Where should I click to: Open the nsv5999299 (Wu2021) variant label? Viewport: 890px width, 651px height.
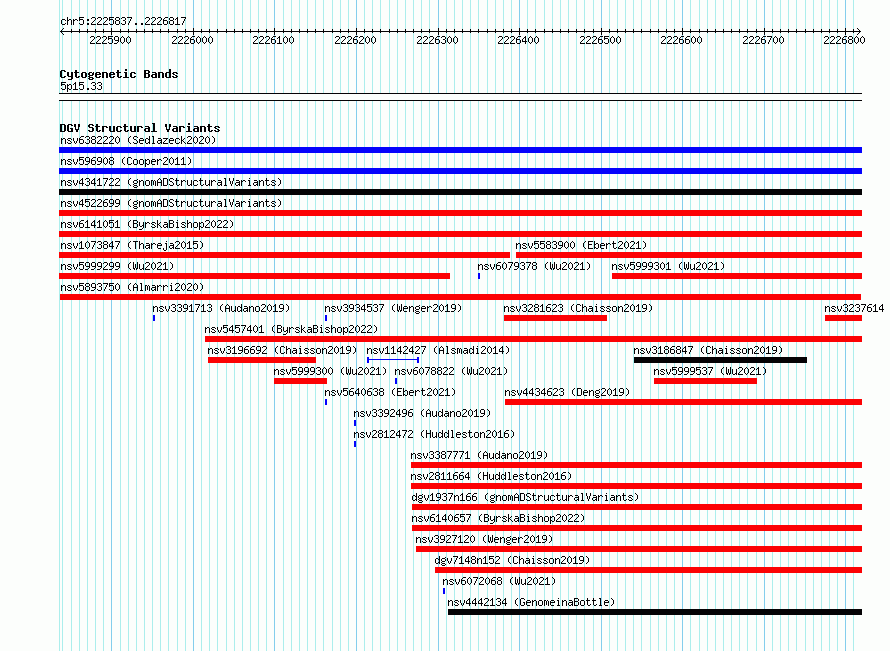(x=117, y=266)
